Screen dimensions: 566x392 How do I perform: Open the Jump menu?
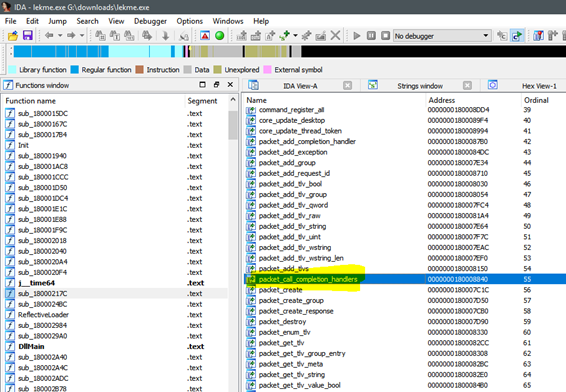point(57,21)
